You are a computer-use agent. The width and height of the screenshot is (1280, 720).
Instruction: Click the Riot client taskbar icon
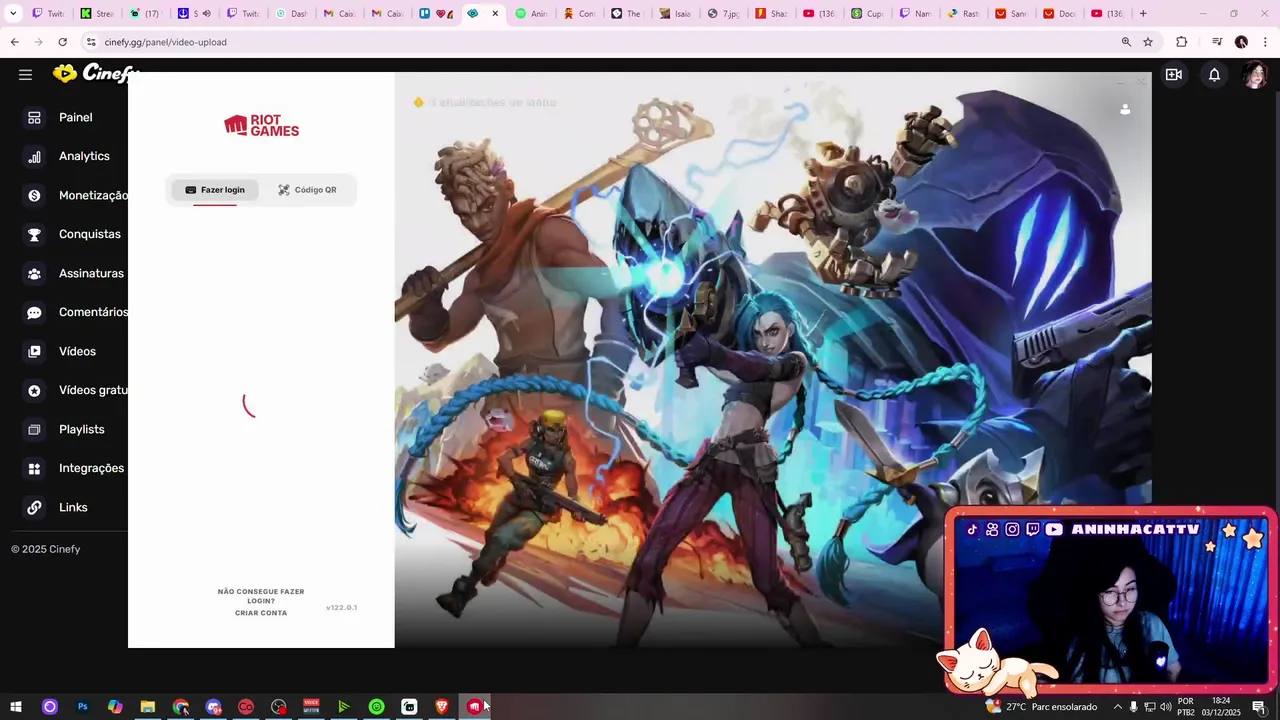pos(474,707)
